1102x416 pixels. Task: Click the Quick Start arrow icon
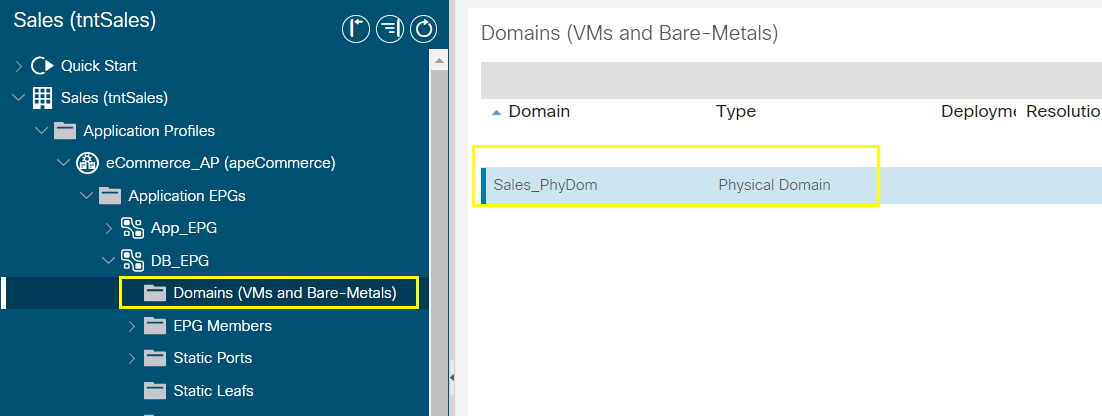[43, 66]
